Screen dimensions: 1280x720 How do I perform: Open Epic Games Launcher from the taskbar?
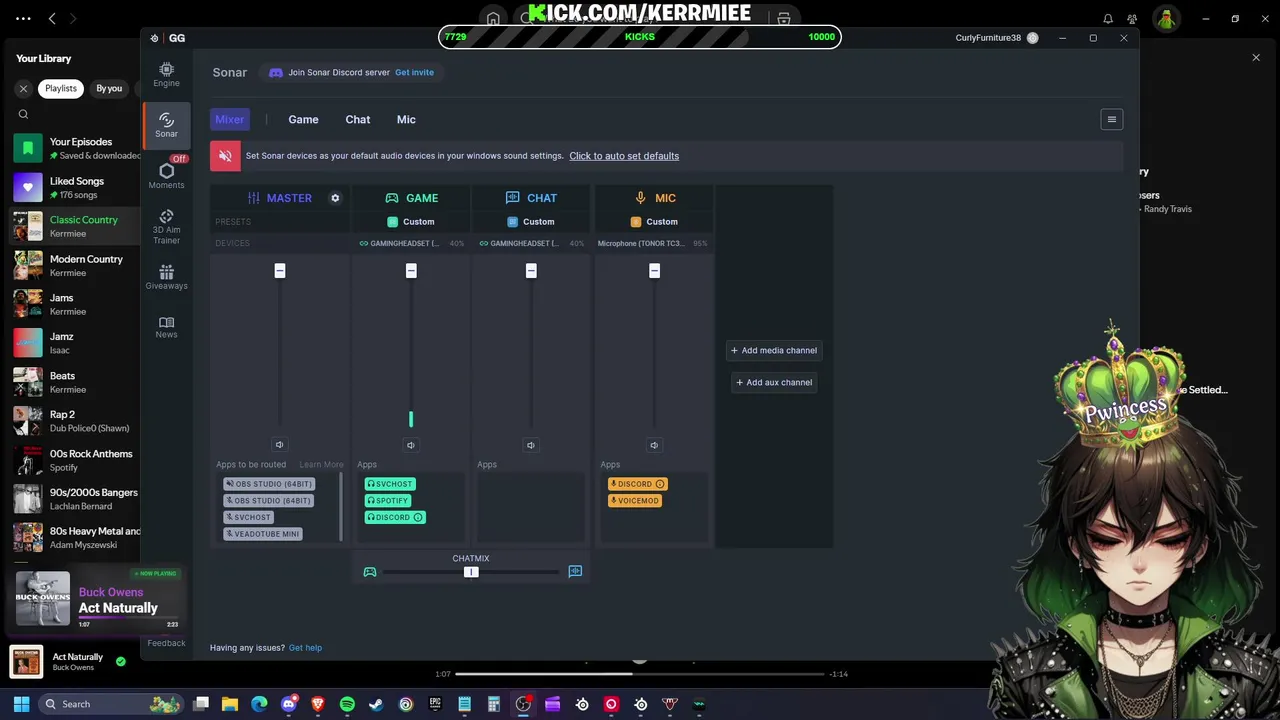[x=435, y=704]
